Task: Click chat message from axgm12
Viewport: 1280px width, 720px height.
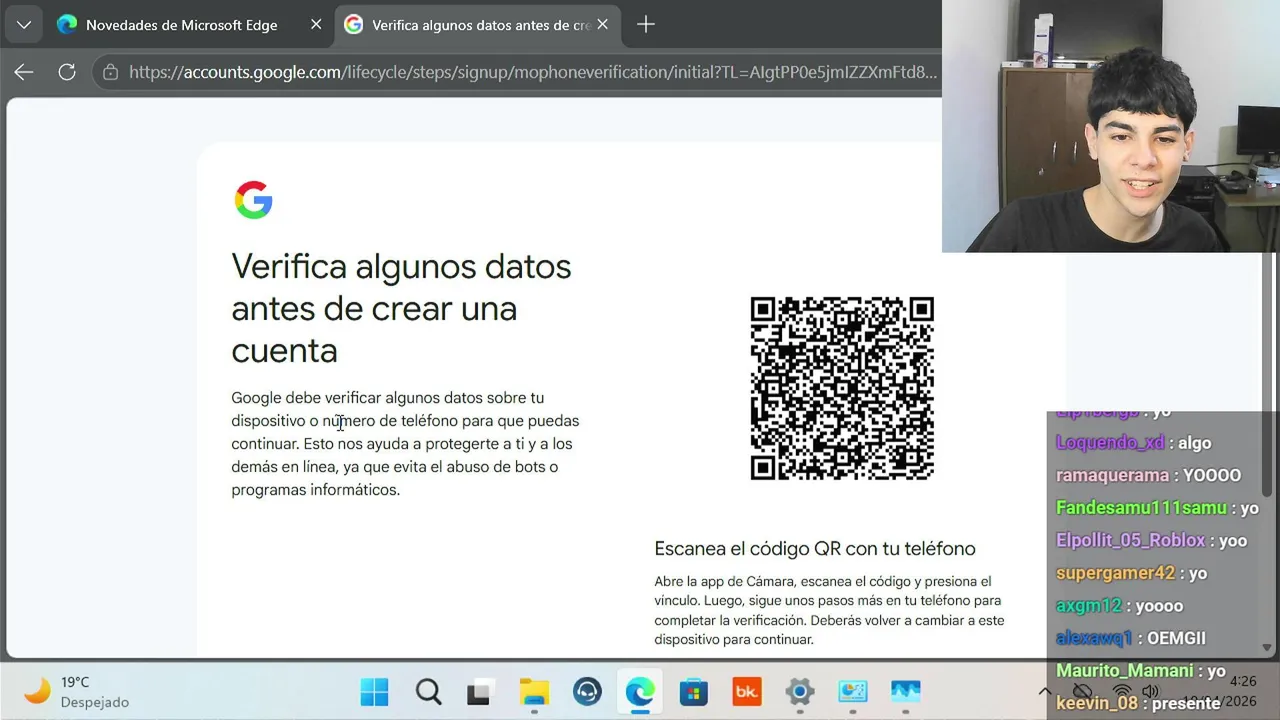Action: 1119,606
